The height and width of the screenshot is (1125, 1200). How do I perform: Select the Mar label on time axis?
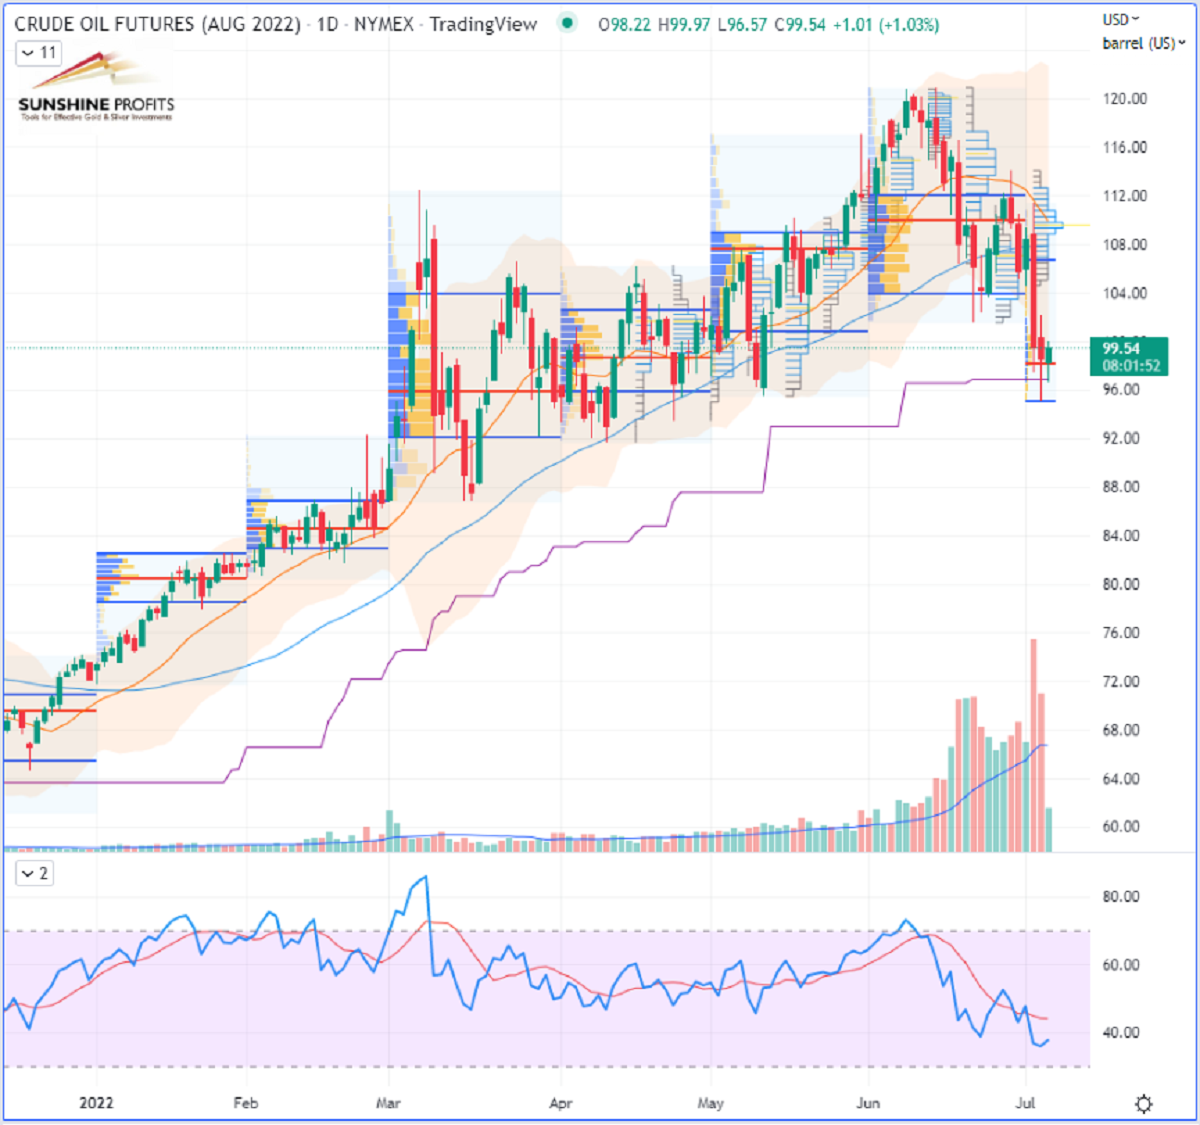click(x=388, y=1103)
